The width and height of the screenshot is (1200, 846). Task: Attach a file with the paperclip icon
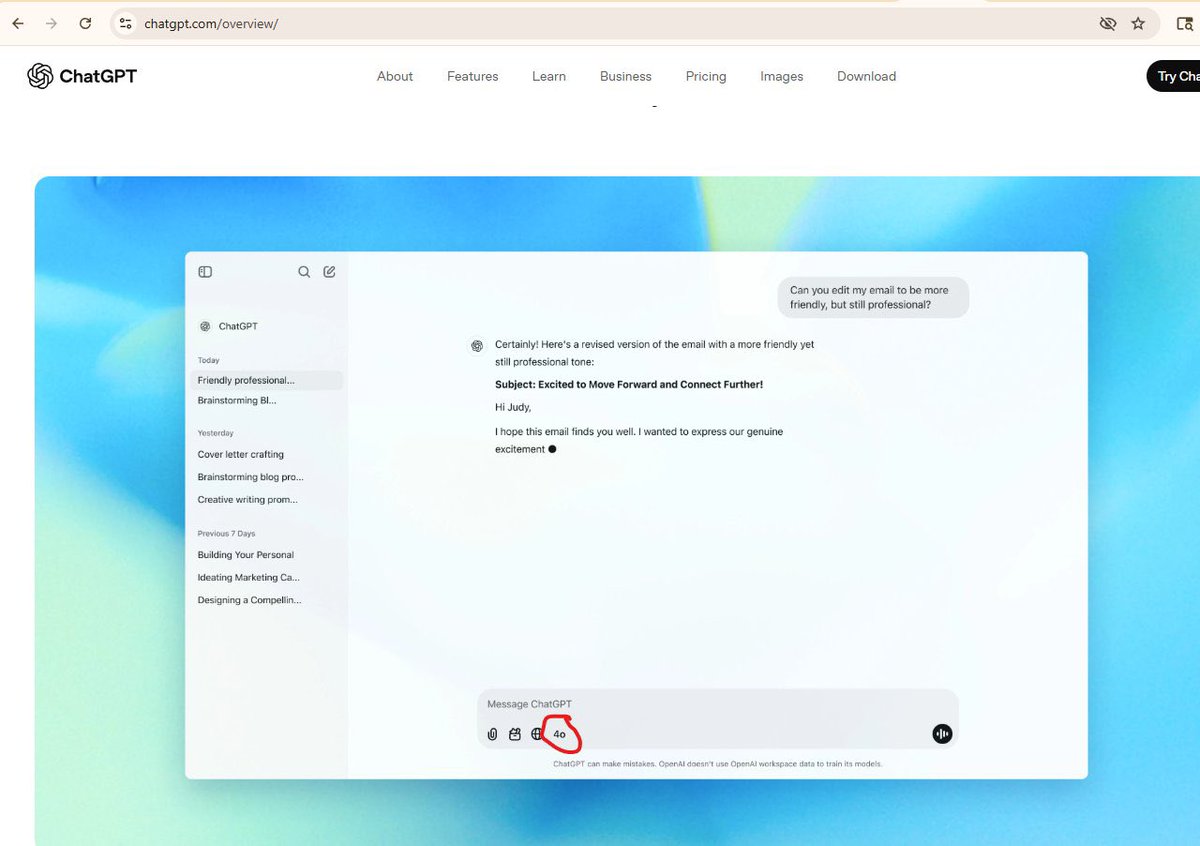tap(492, 734)
